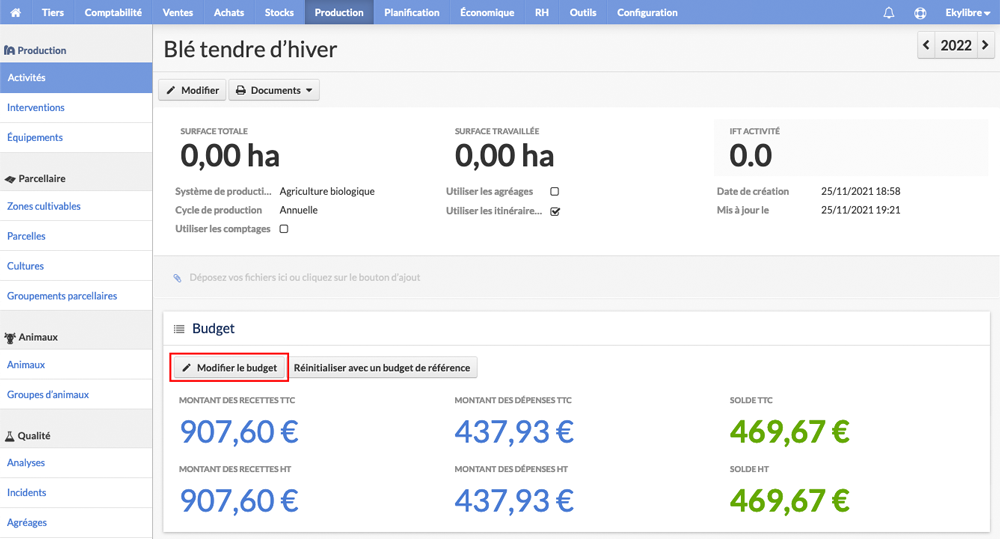Viewport: 1000px width, 539px height.
Task: Click the Modifier button
Action: pyautogui.click(x=193, y=90)
